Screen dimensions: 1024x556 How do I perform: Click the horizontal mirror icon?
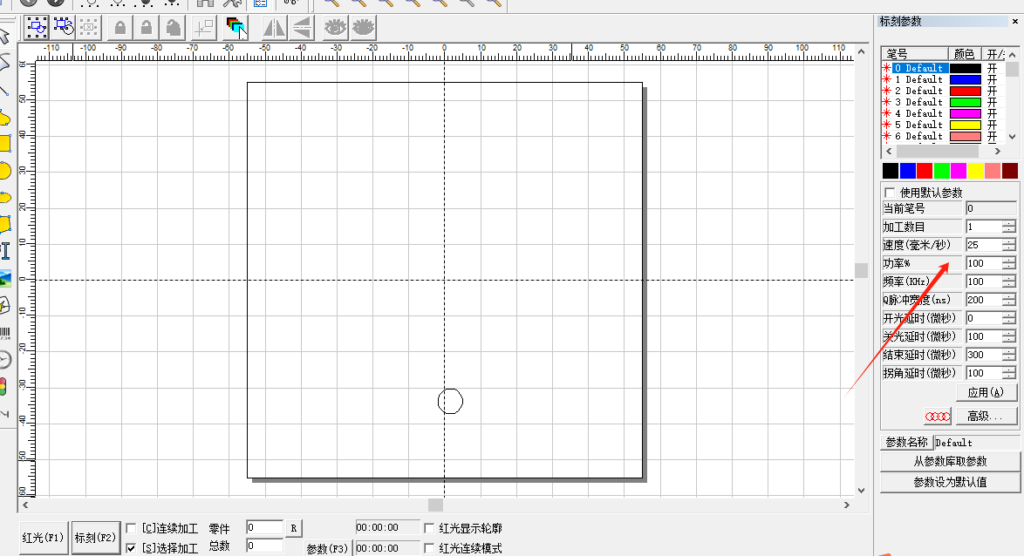click(x=273, y=27)
